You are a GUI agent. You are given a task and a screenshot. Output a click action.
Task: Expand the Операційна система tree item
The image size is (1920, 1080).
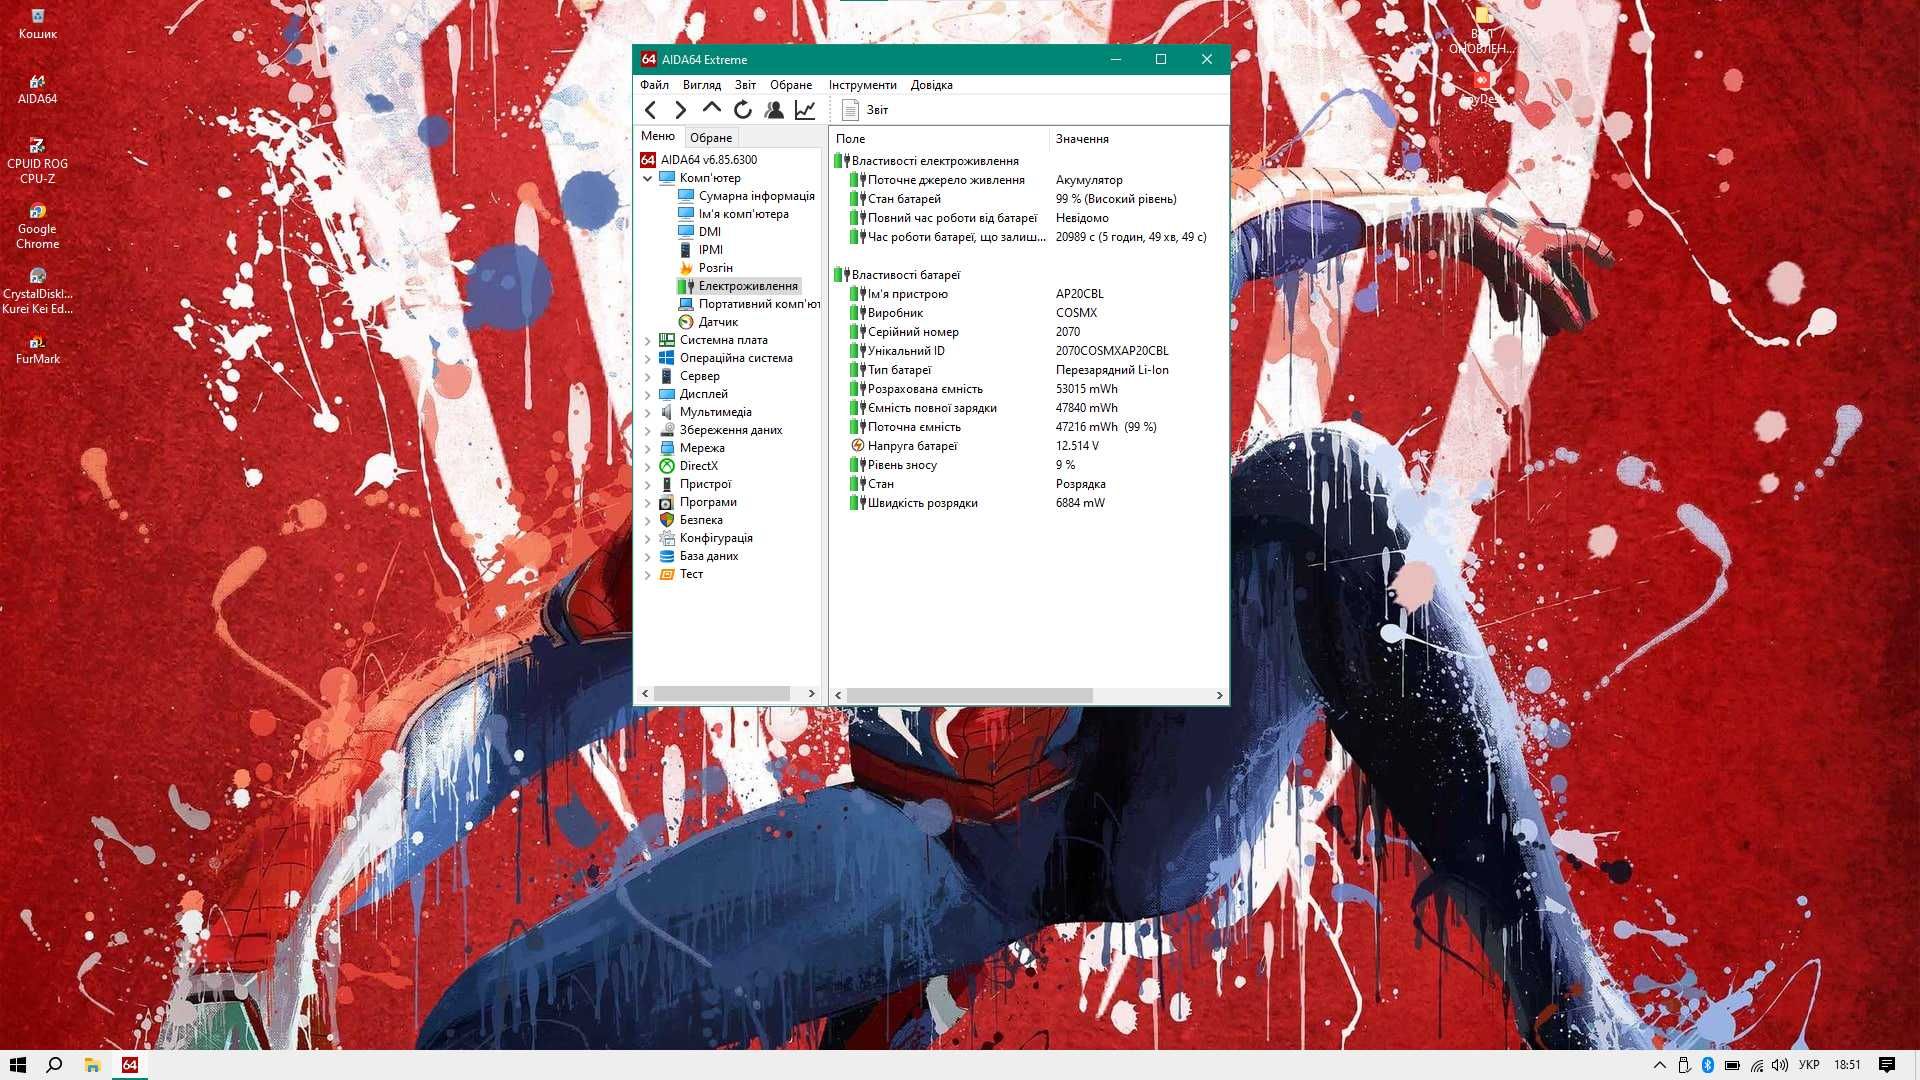pyautogui.click(x=649, y=357)
